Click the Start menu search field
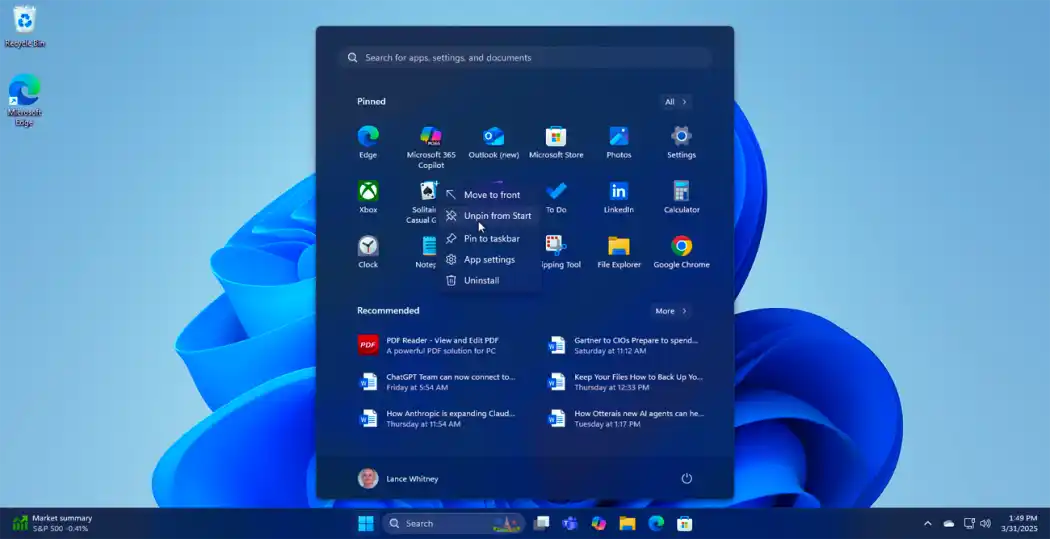Image resolution: width=1050 pixels, height=539 pixels. (x=525, y=58)
